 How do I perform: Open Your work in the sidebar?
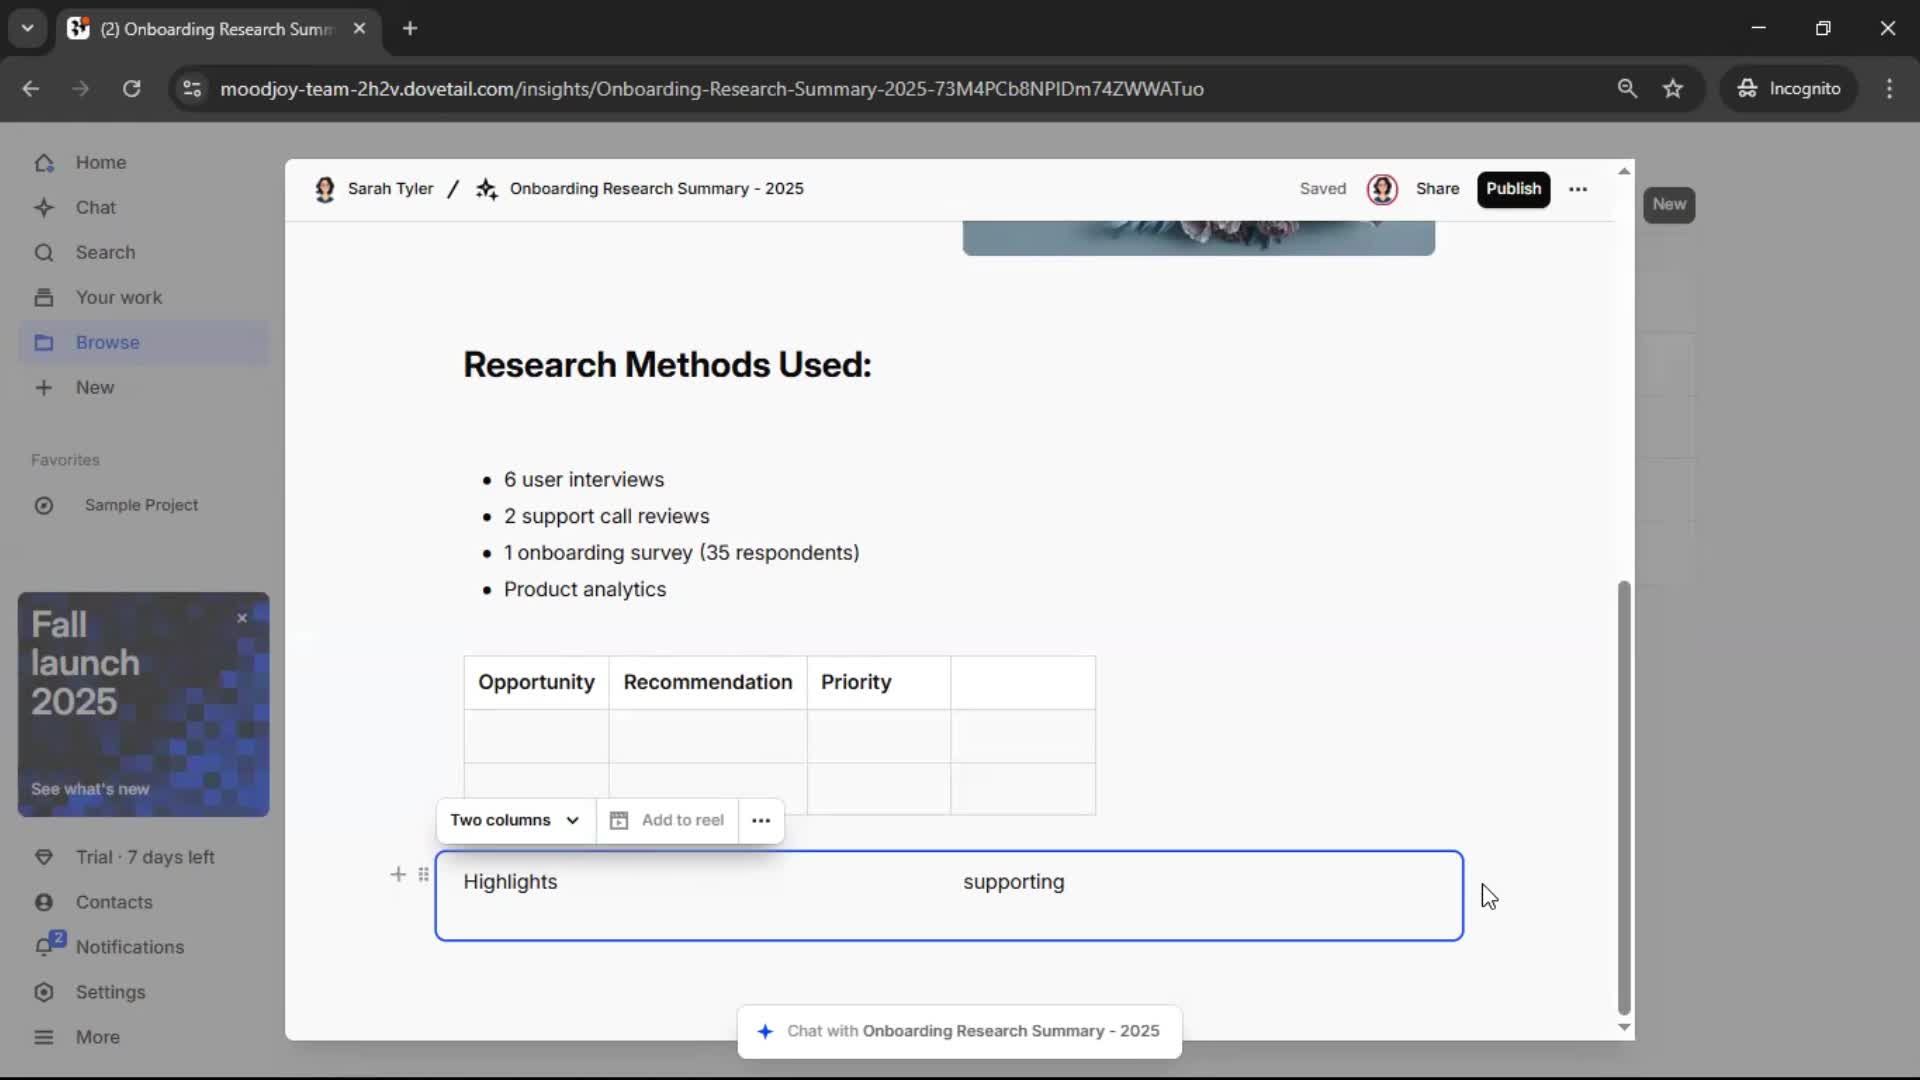[118, 298]
